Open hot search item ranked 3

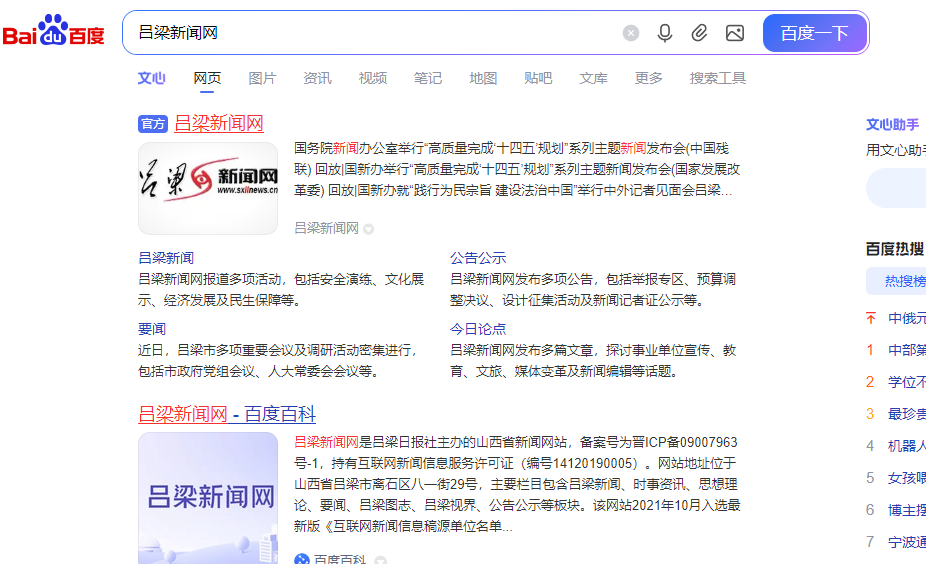907,414
